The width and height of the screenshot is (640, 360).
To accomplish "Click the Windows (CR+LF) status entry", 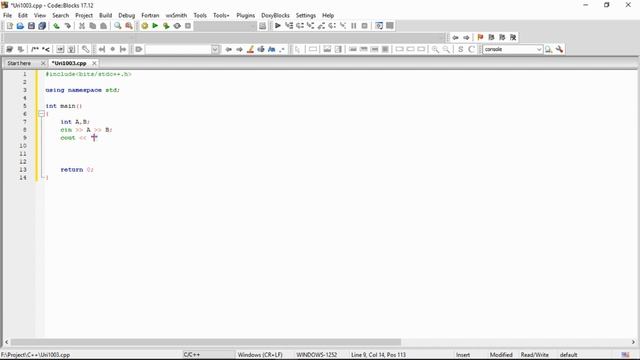I will (260, 355).
